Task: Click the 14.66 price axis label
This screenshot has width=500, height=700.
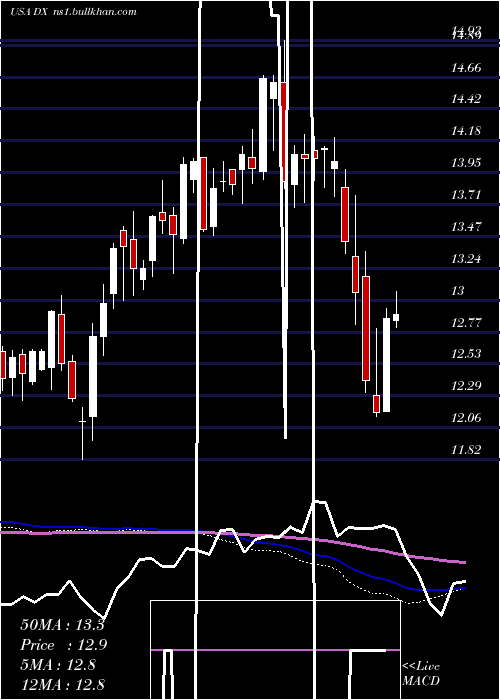Action: point(466,68)
